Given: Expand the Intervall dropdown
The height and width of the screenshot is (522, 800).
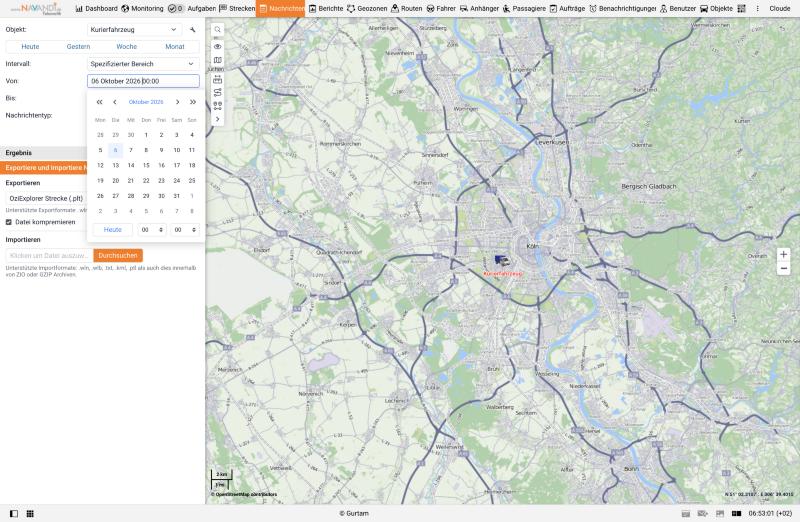Looking at the screenshot, I should coord(143,64).
